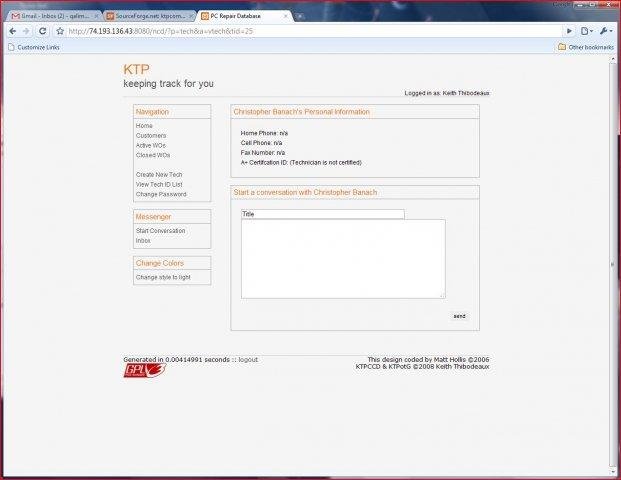Click 'Cell Phone: n/a' text
This screenshot has width=621, height=480.
pos(261,143)
